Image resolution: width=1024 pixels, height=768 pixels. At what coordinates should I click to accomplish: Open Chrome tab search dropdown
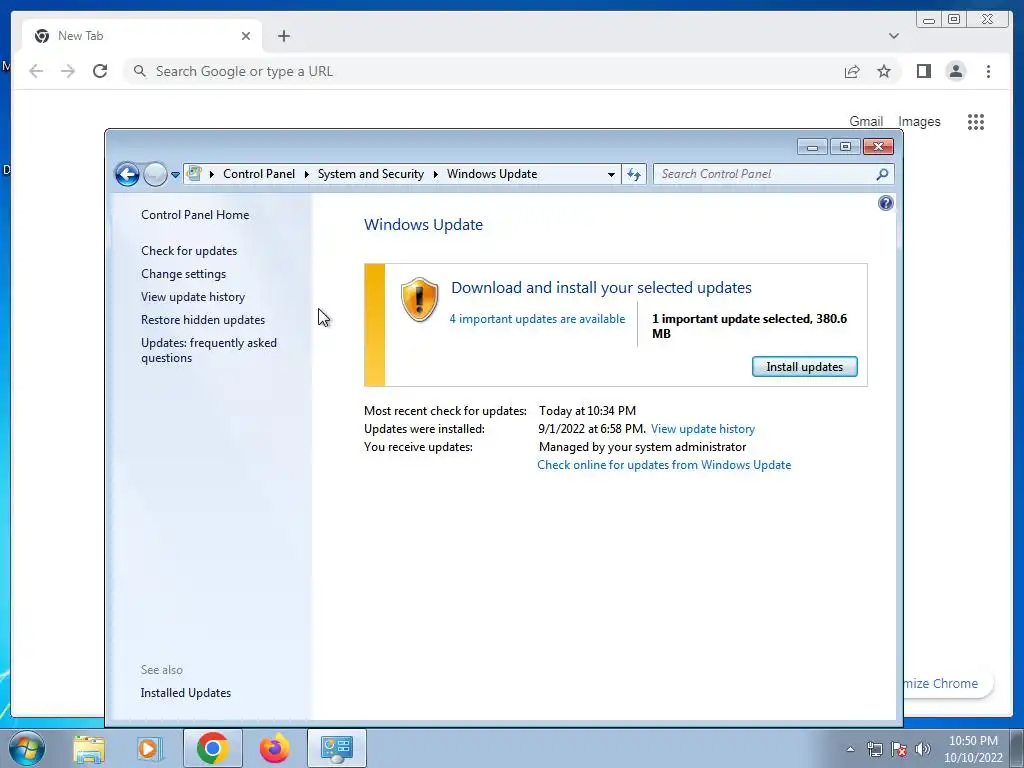tap(893, 36)
